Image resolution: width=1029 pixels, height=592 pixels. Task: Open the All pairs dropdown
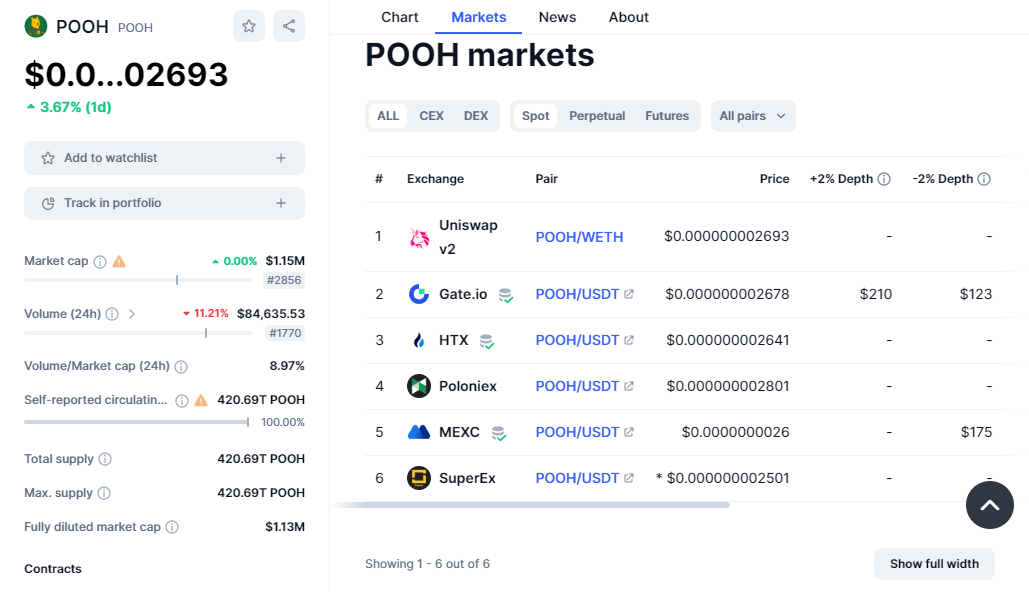(x=753, y=116)
